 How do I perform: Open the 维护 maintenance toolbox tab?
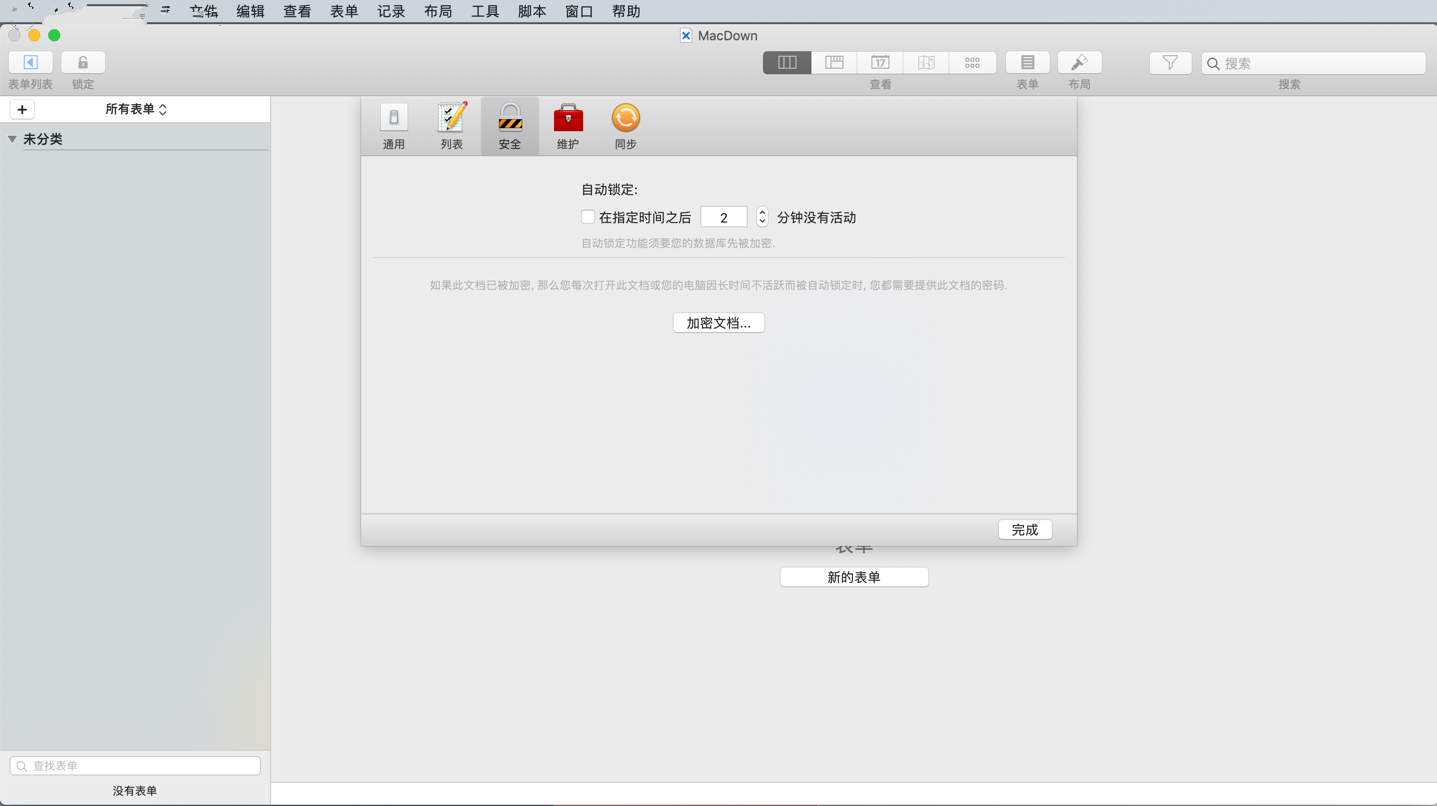568,126
